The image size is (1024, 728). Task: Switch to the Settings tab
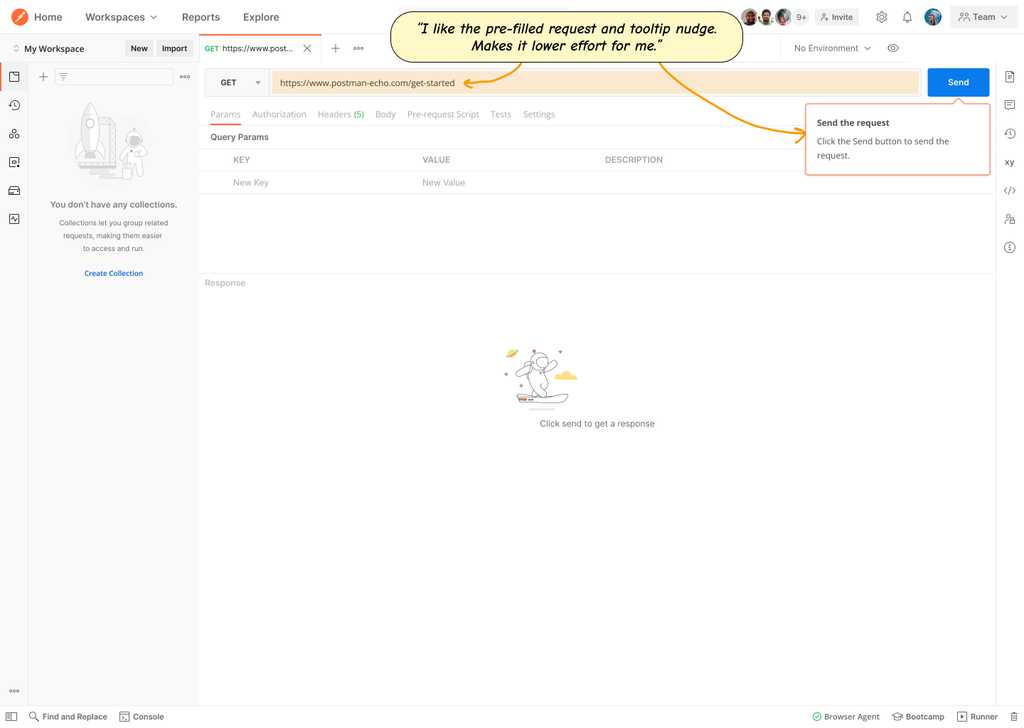(539, 114)
